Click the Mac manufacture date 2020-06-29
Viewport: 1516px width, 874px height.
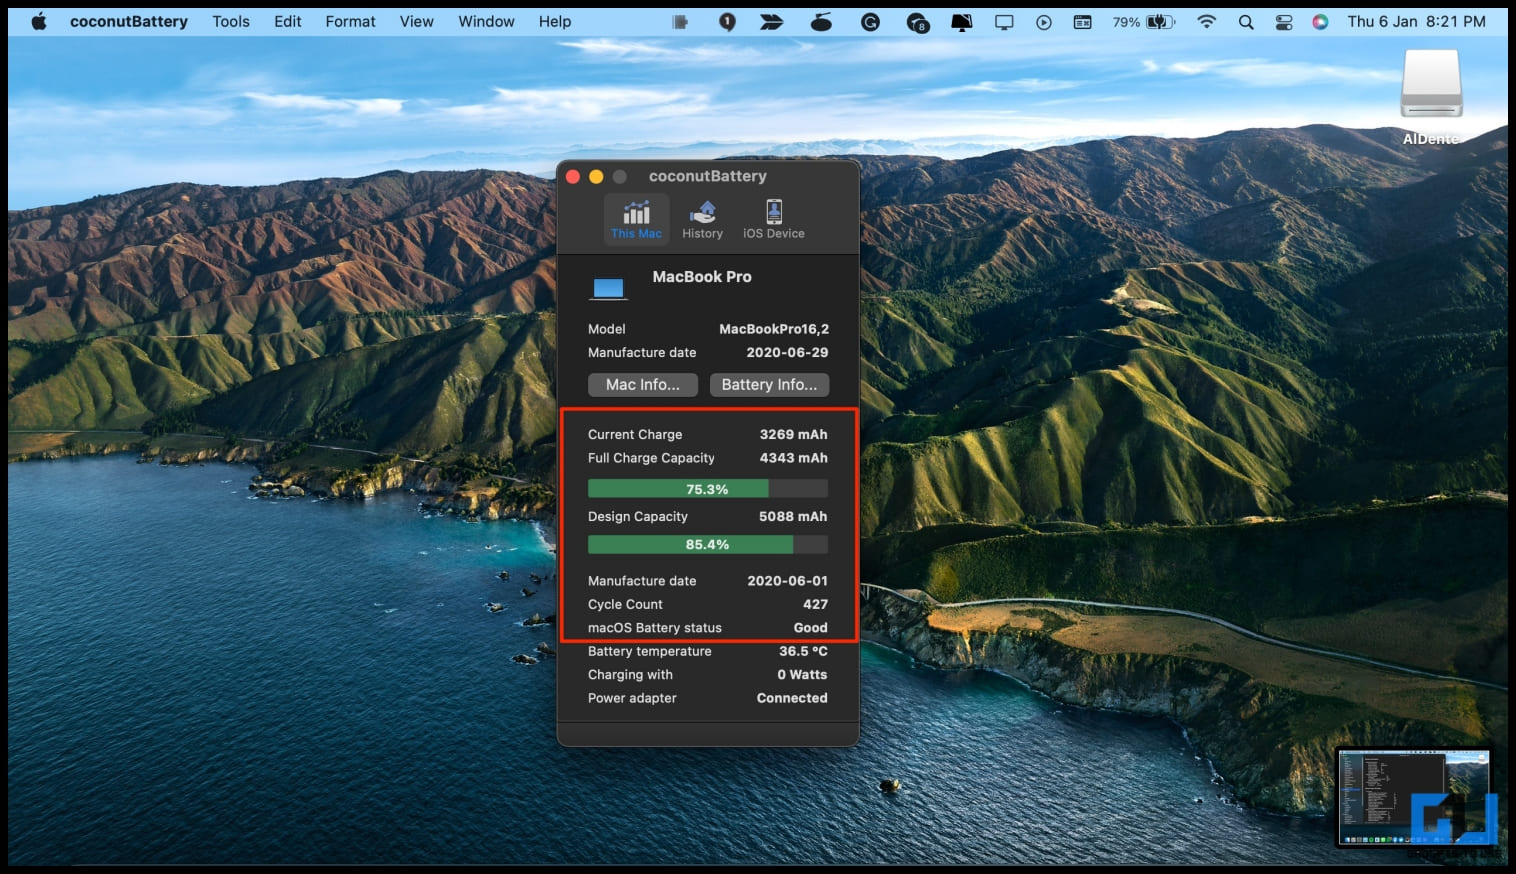click(x=787, y=352)
